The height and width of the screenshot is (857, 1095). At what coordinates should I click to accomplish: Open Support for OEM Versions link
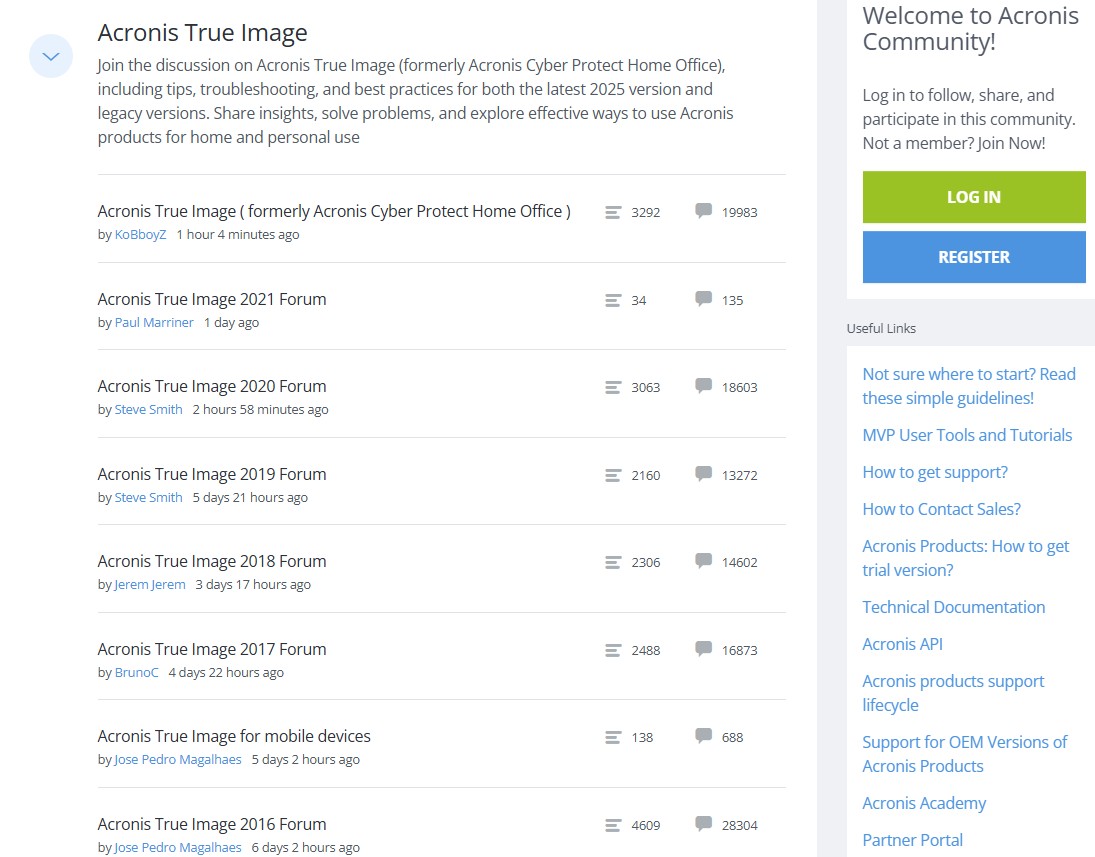coord(964,754)
